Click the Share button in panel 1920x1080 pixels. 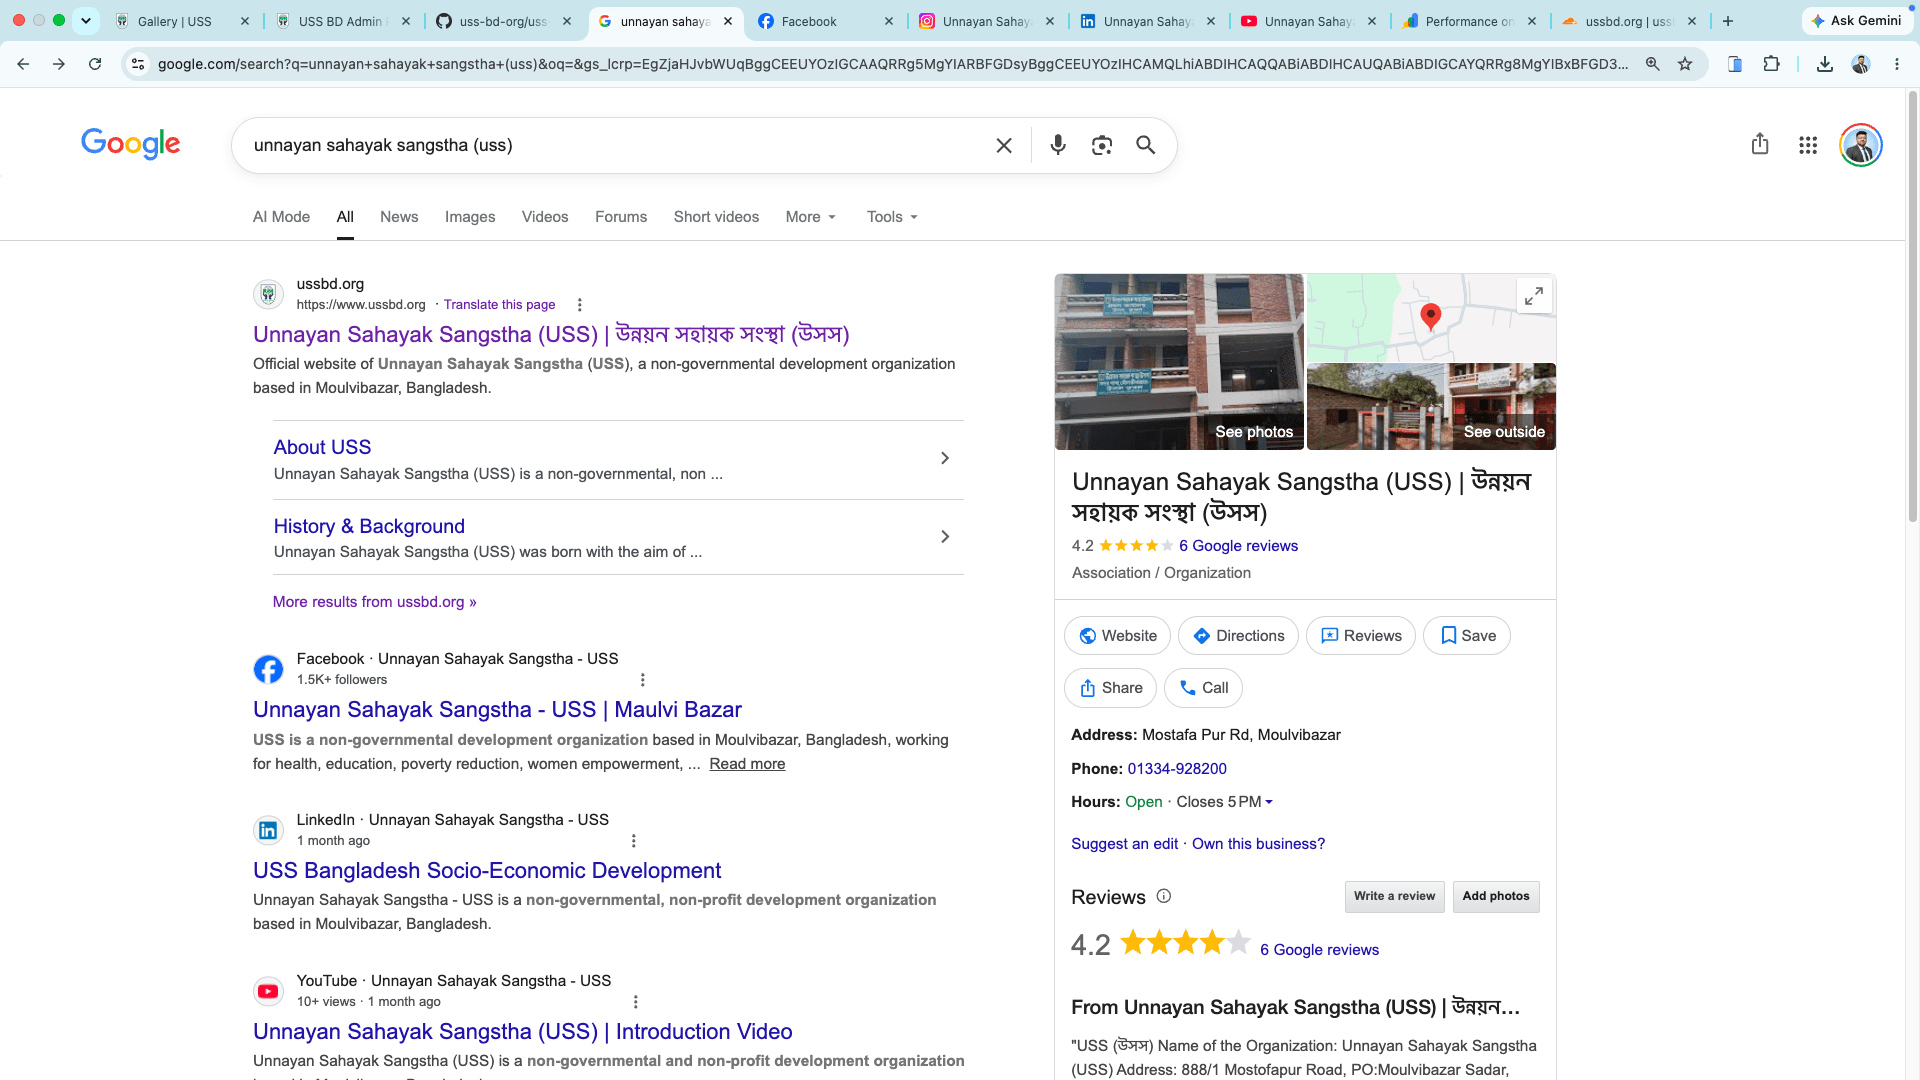pos(1110,688)
